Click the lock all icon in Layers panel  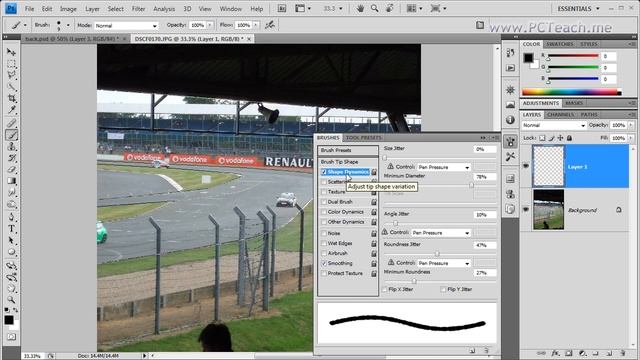[x=569, y=138]
